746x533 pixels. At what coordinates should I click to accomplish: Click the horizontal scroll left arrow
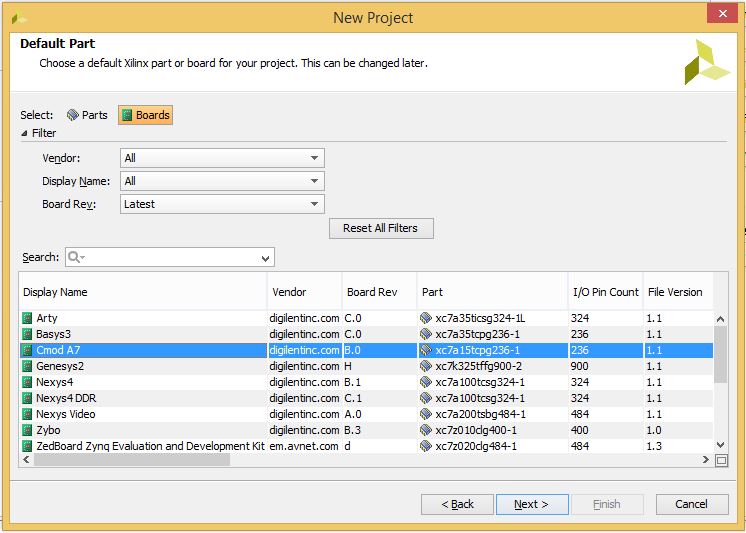click(26, 459)
